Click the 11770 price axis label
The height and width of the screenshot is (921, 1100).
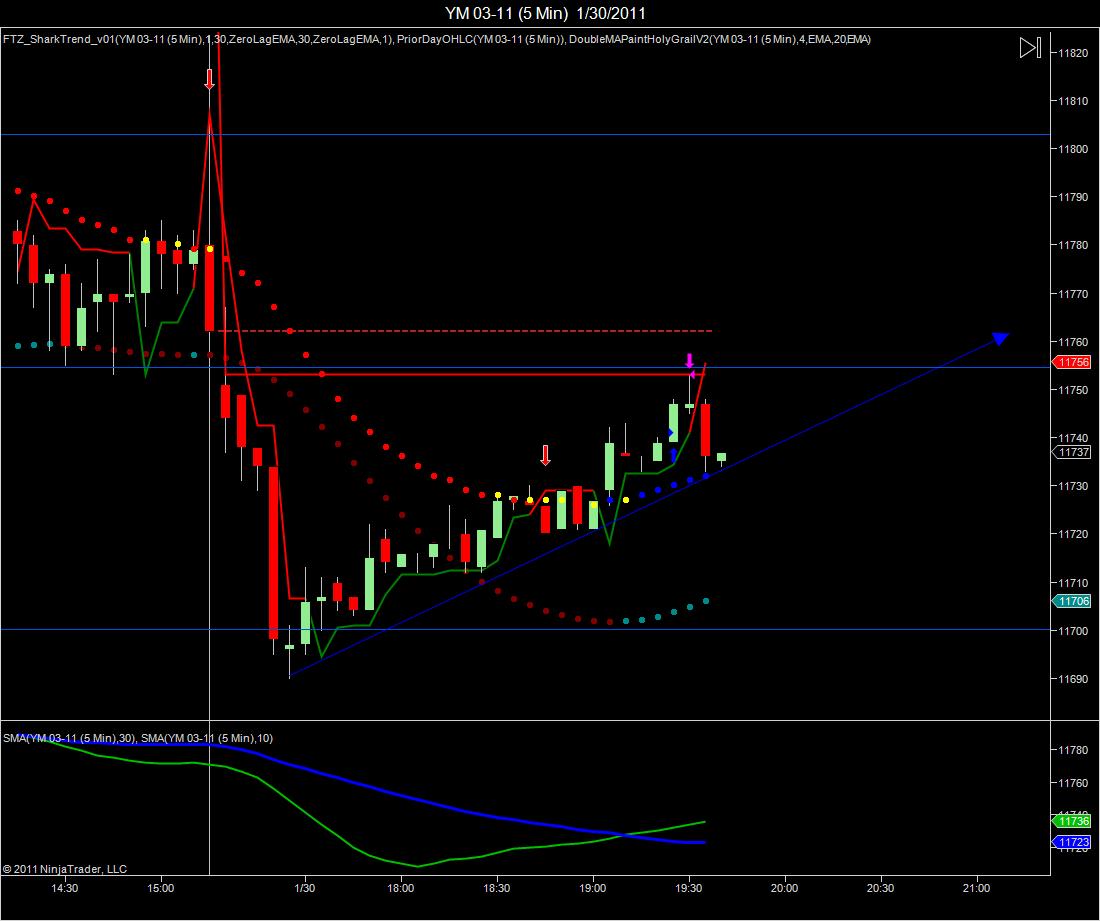pyautogui.click(x=1073, y=293)
